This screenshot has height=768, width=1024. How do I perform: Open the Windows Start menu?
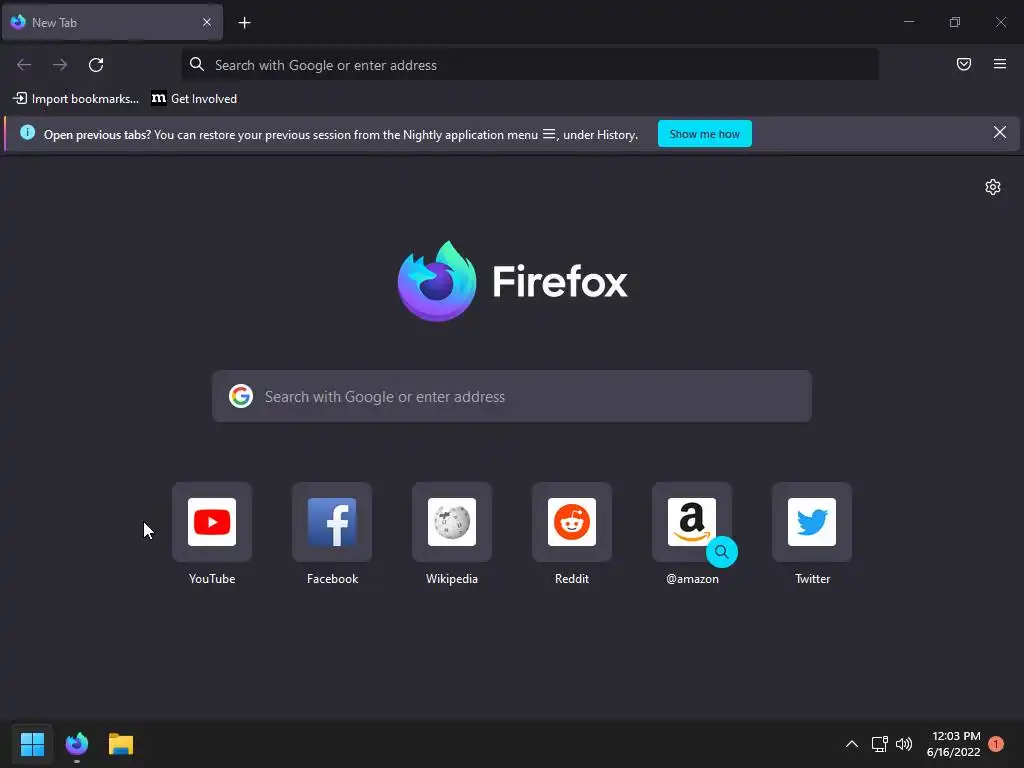tap(32, 744)
